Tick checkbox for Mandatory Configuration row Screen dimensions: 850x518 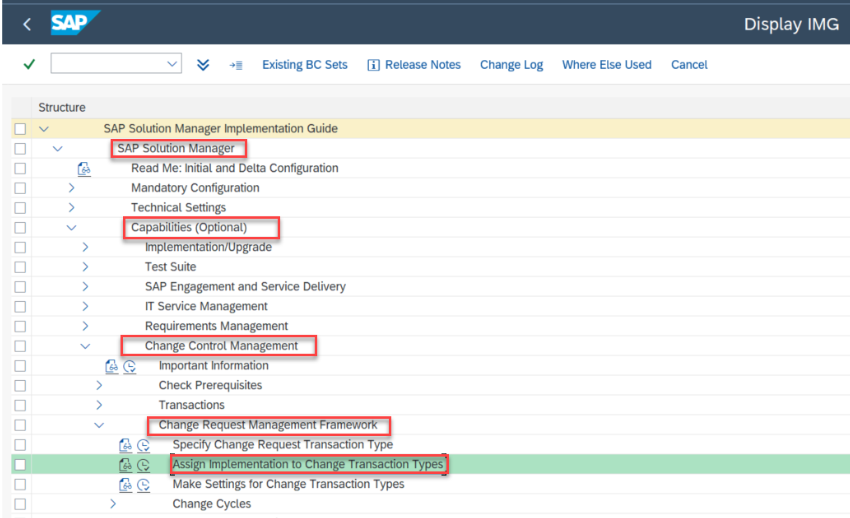tap(20, 188)
